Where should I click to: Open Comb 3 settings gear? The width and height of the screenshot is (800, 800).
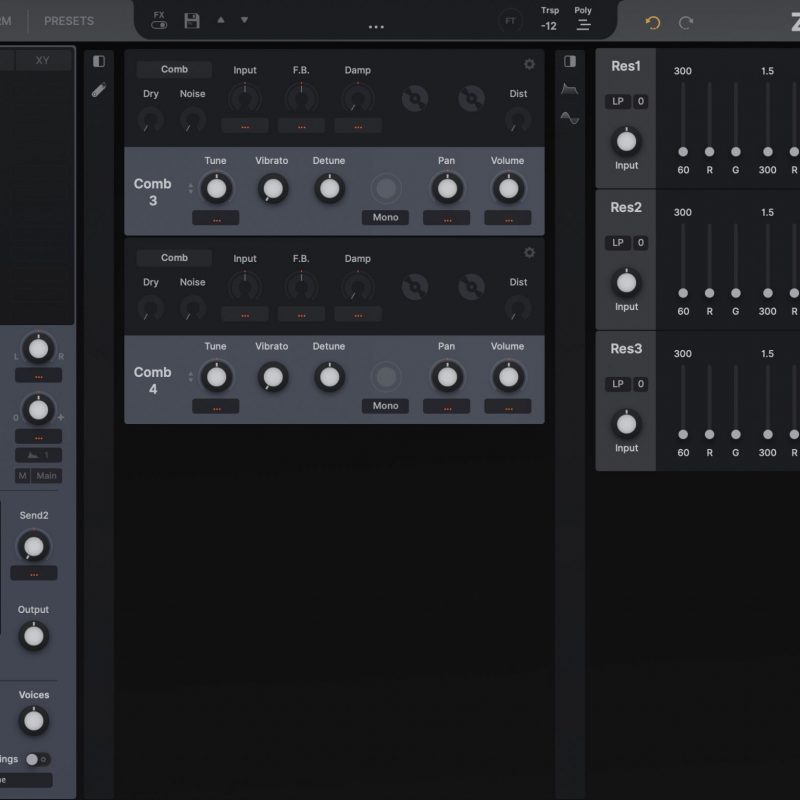pos(529,65)
